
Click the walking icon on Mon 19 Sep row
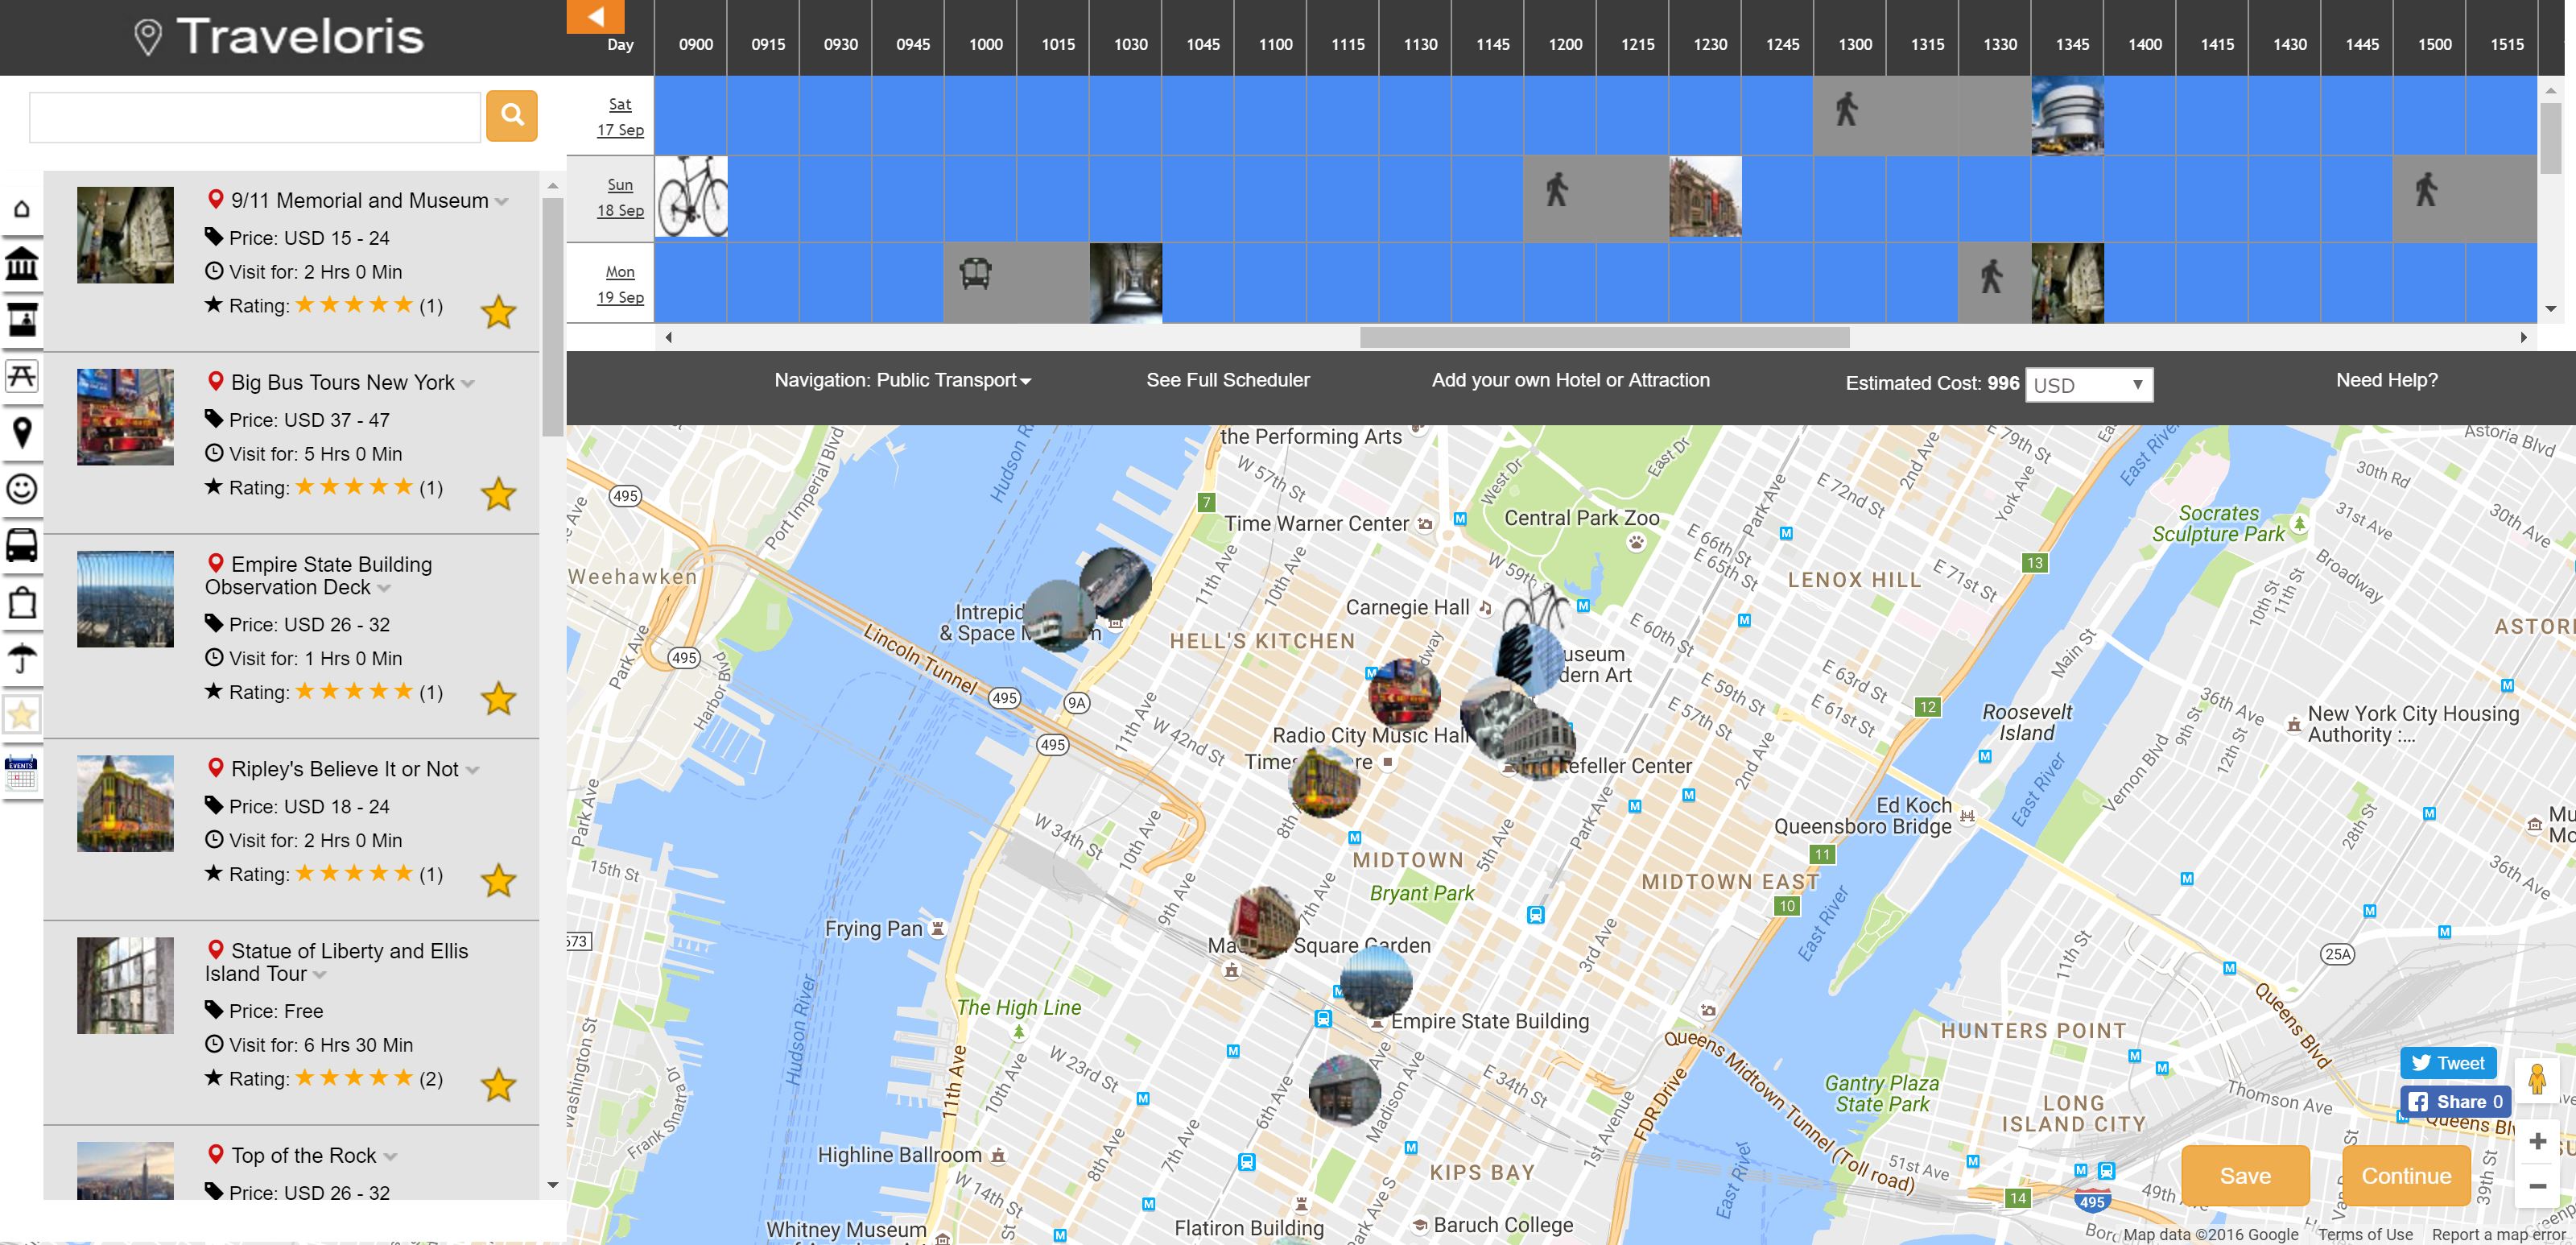tap(1992, 276)
